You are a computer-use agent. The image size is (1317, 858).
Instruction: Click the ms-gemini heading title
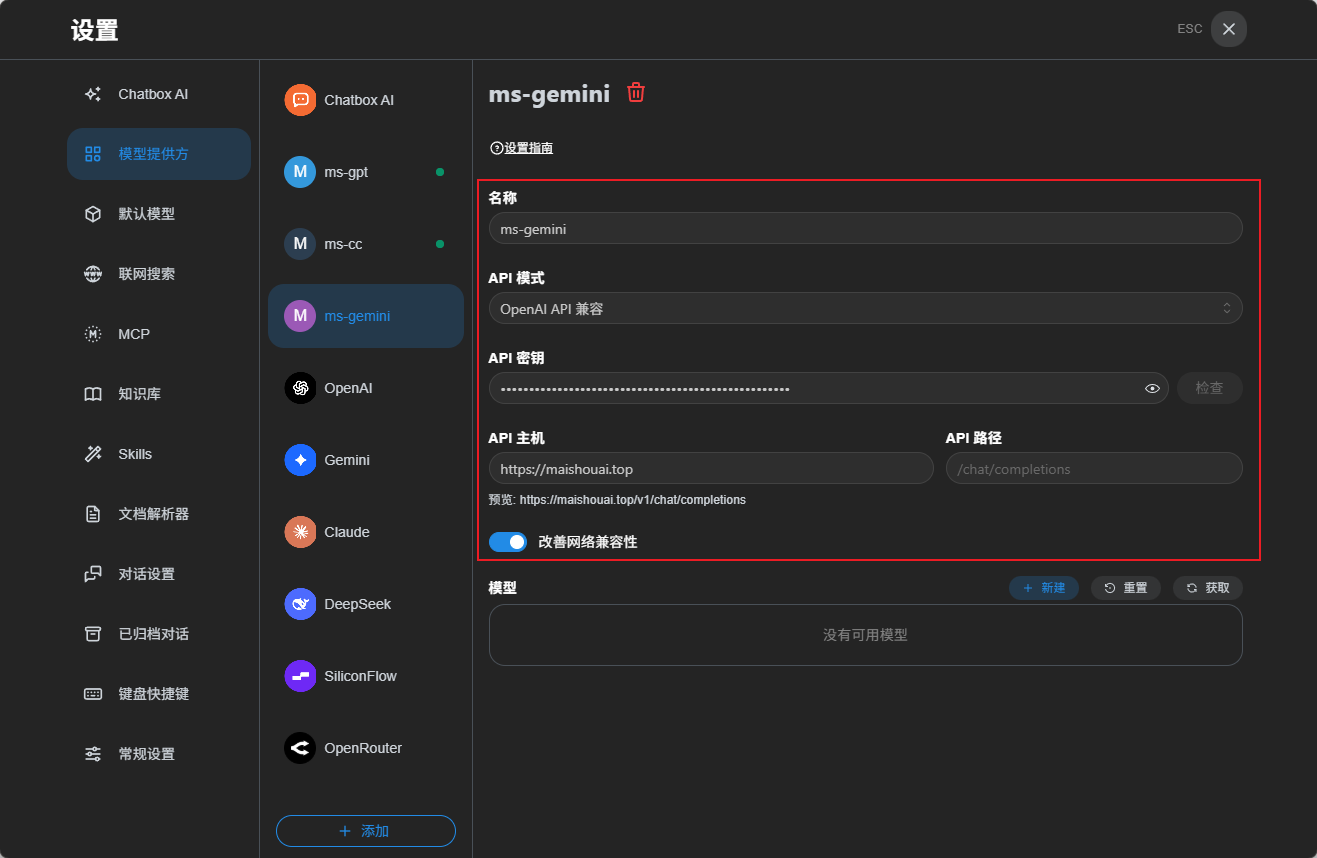point(549,94)
